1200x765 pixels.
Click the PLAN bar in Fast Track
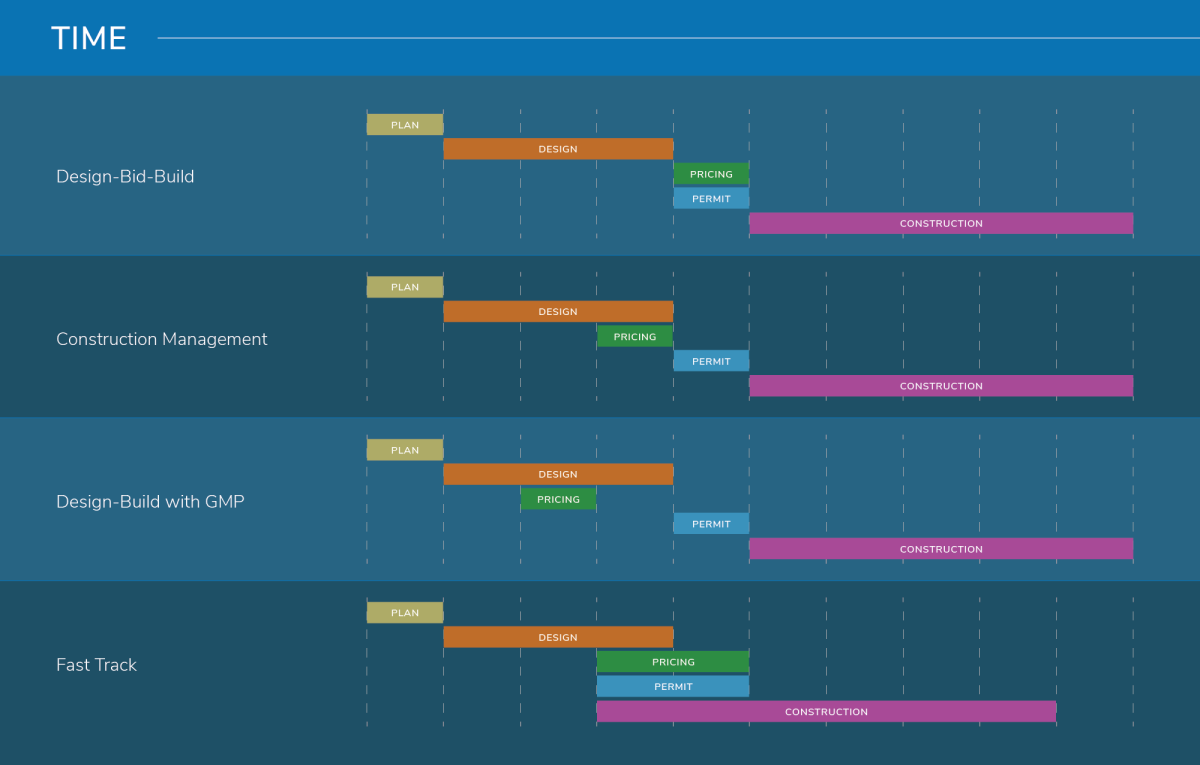(405, 613)
